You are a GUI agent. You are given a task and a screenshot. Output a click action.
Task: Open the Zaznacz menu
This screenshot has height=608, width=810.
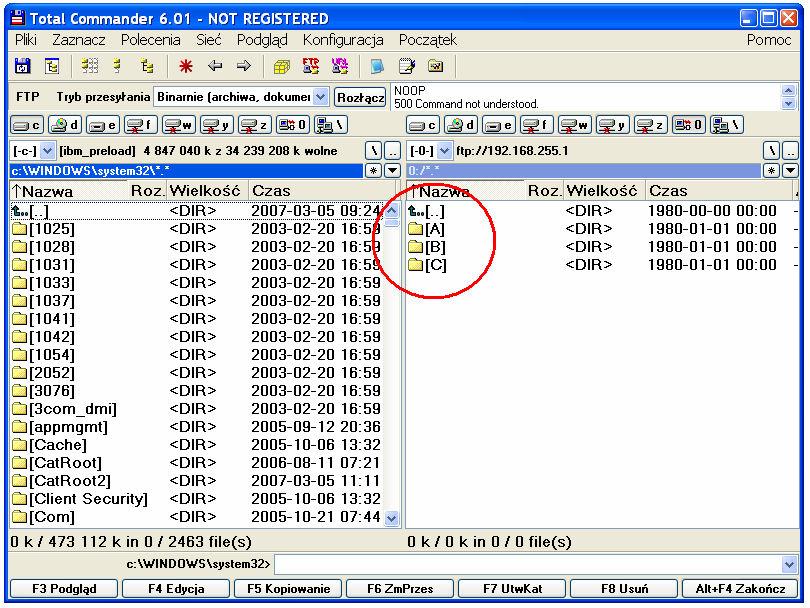click(79, 40)
